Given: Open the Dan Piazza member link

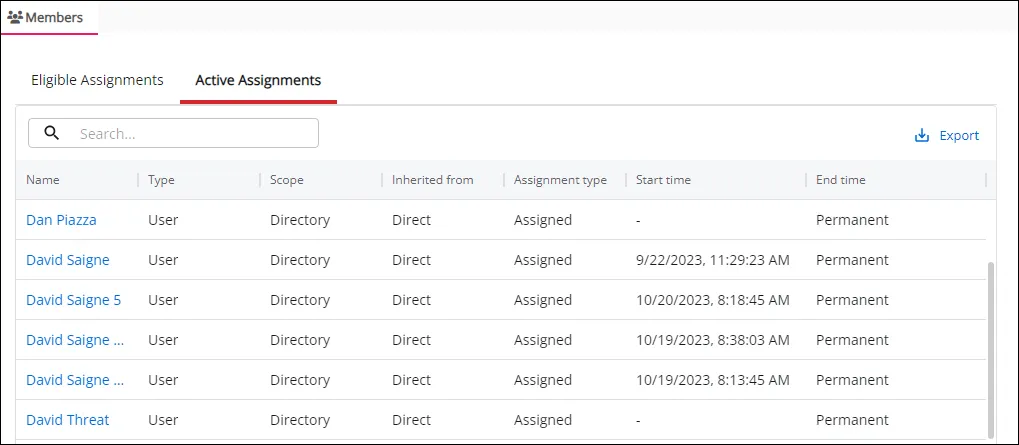Looking at the screenshot, I should pyautogui.click(x=61, y=220).
